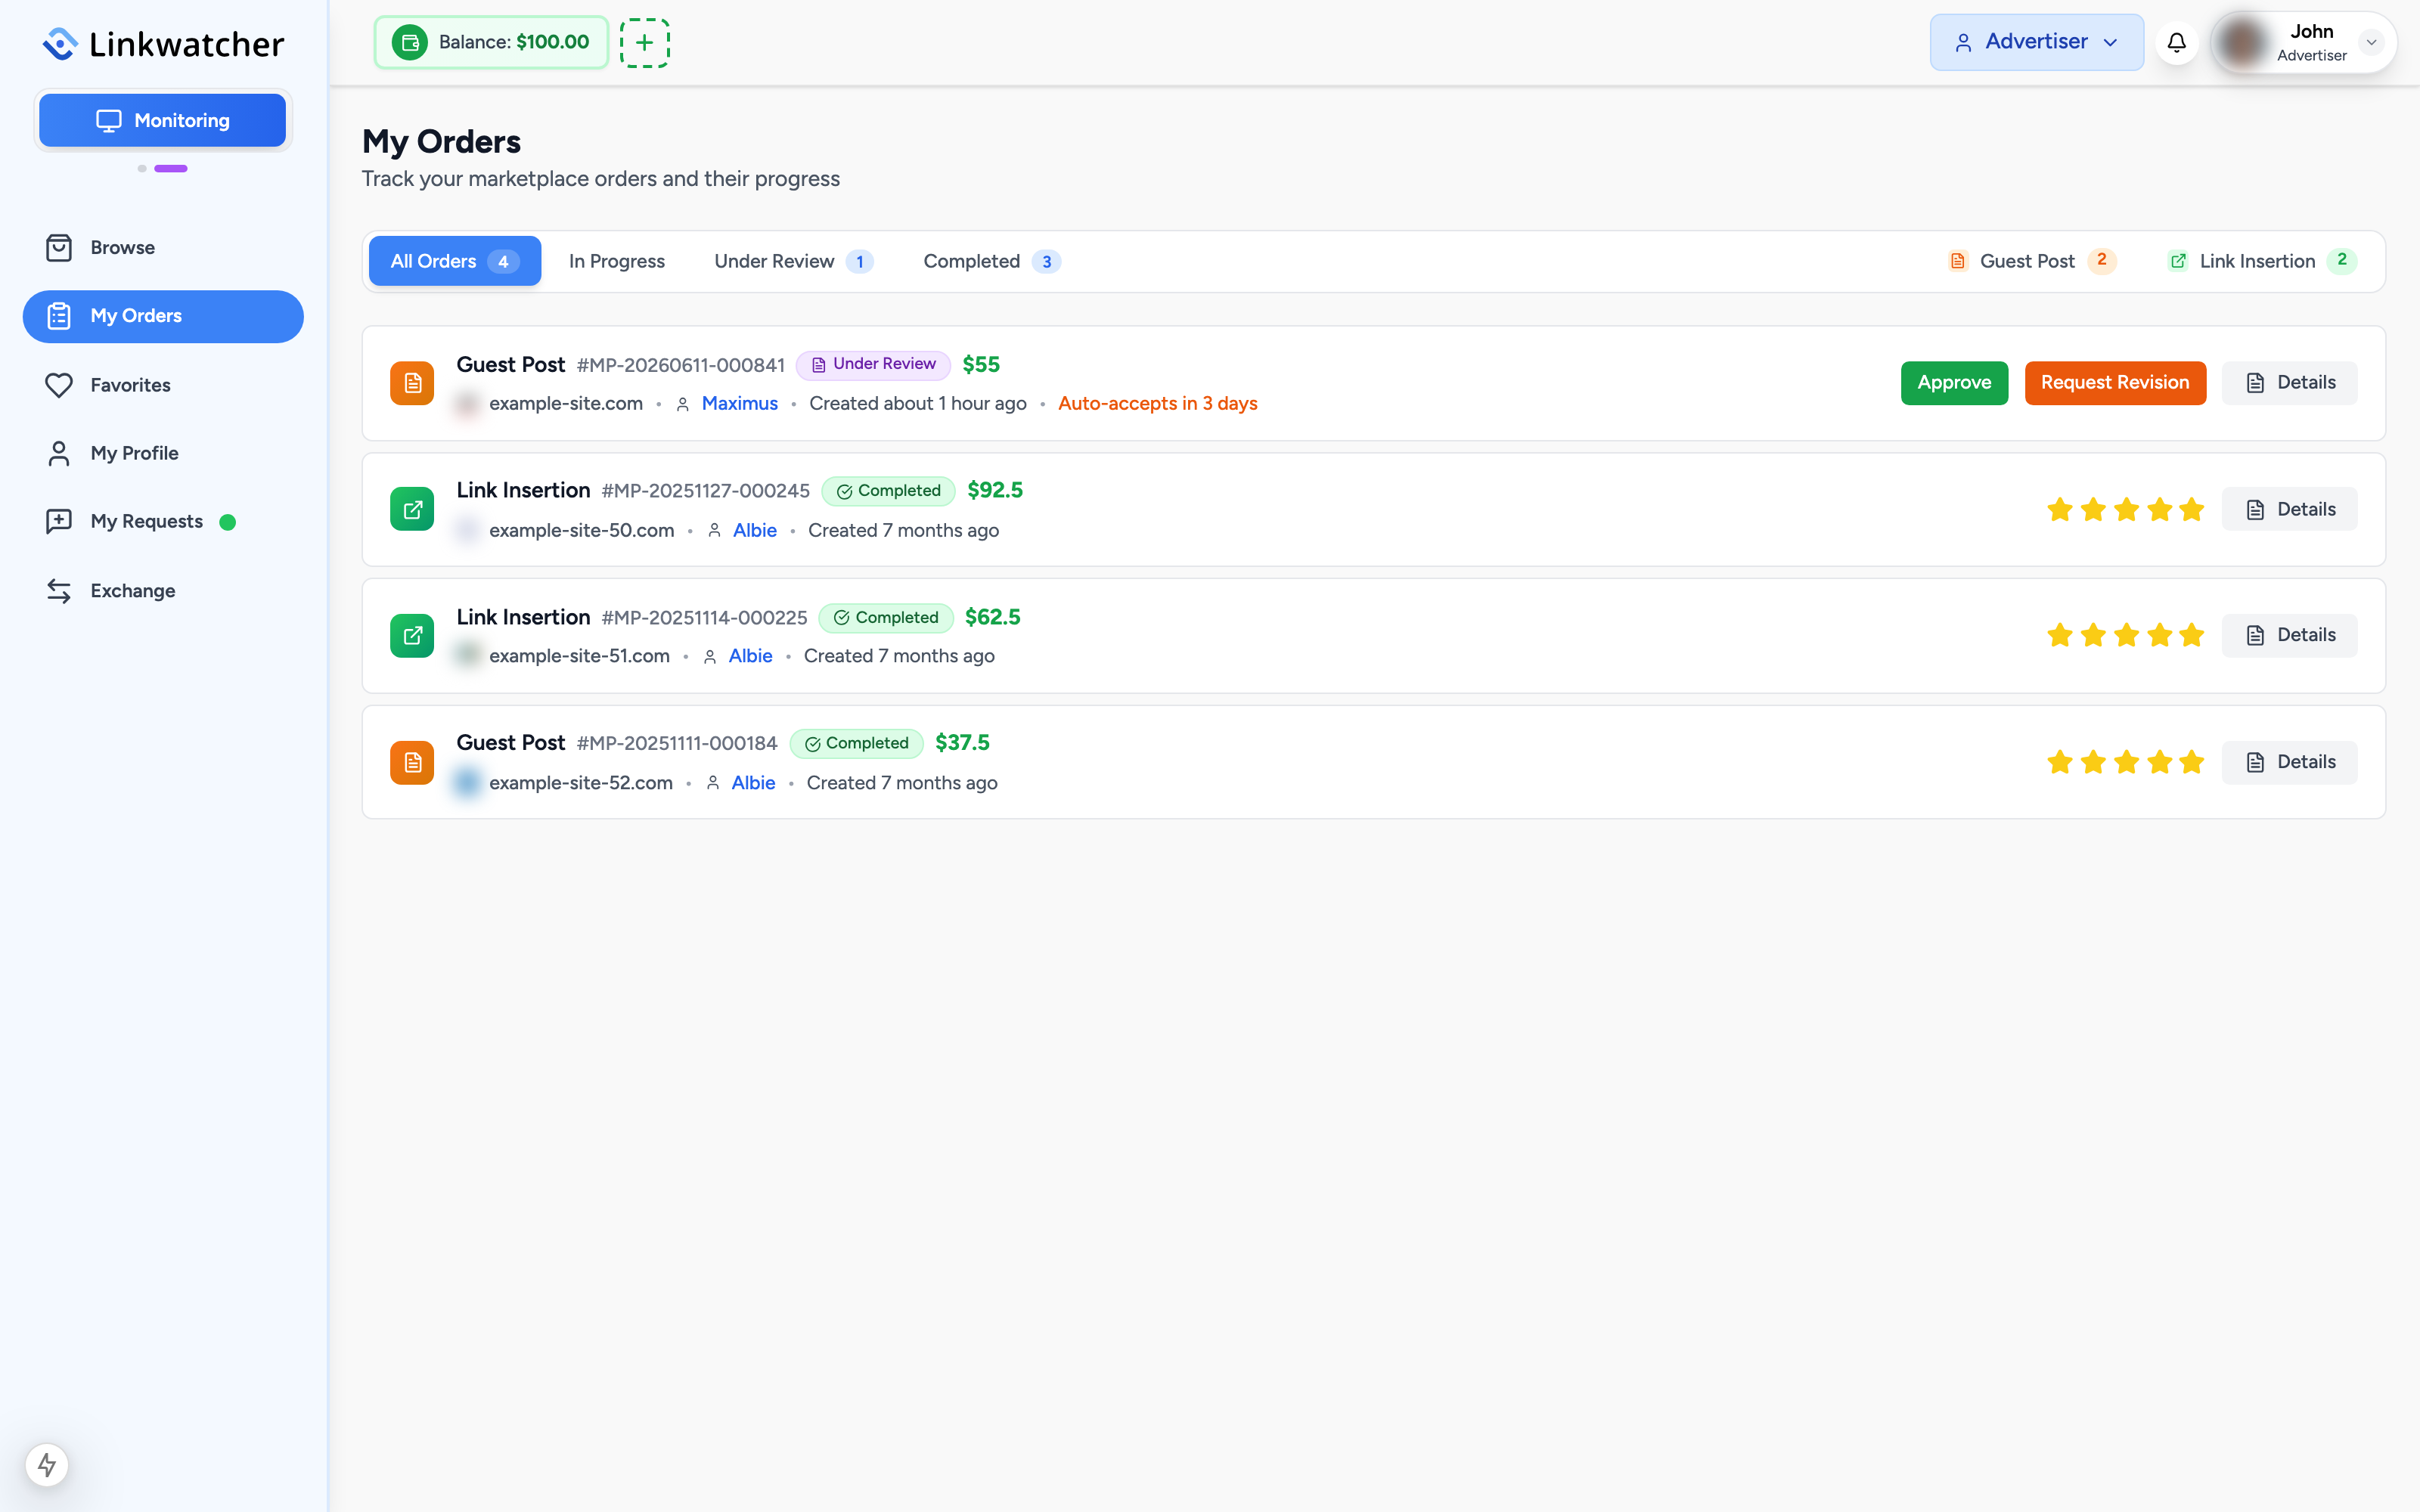Approve the $55 Guest Post order
The image size is (2420, 1512).
point(1954,383)
